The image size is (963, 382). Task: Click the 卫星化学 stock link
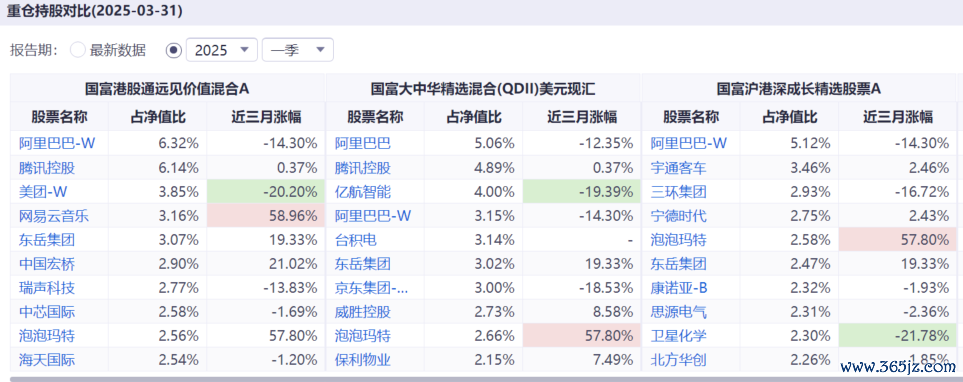[x=679, y=336]
